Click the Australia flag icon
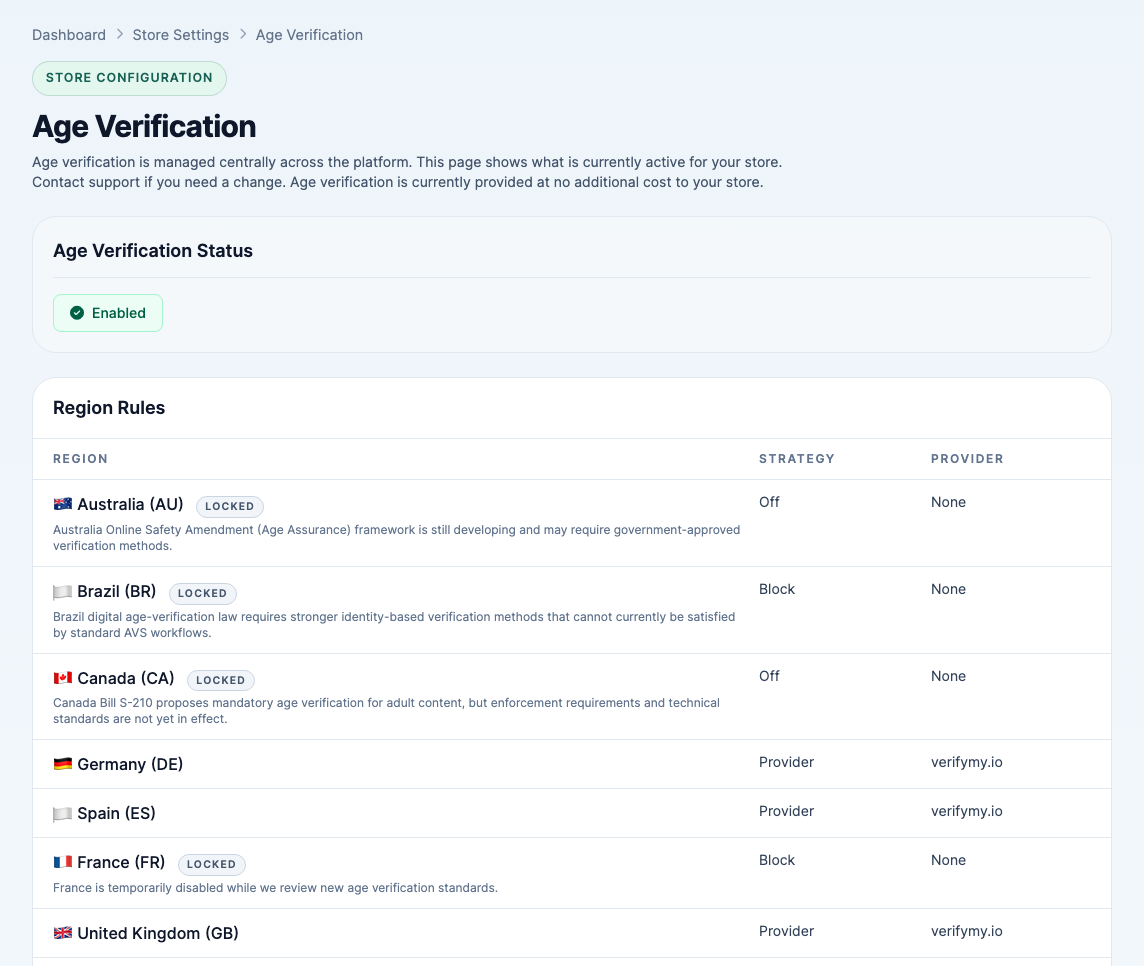The image size is (1144, 966). click(63, 504)
